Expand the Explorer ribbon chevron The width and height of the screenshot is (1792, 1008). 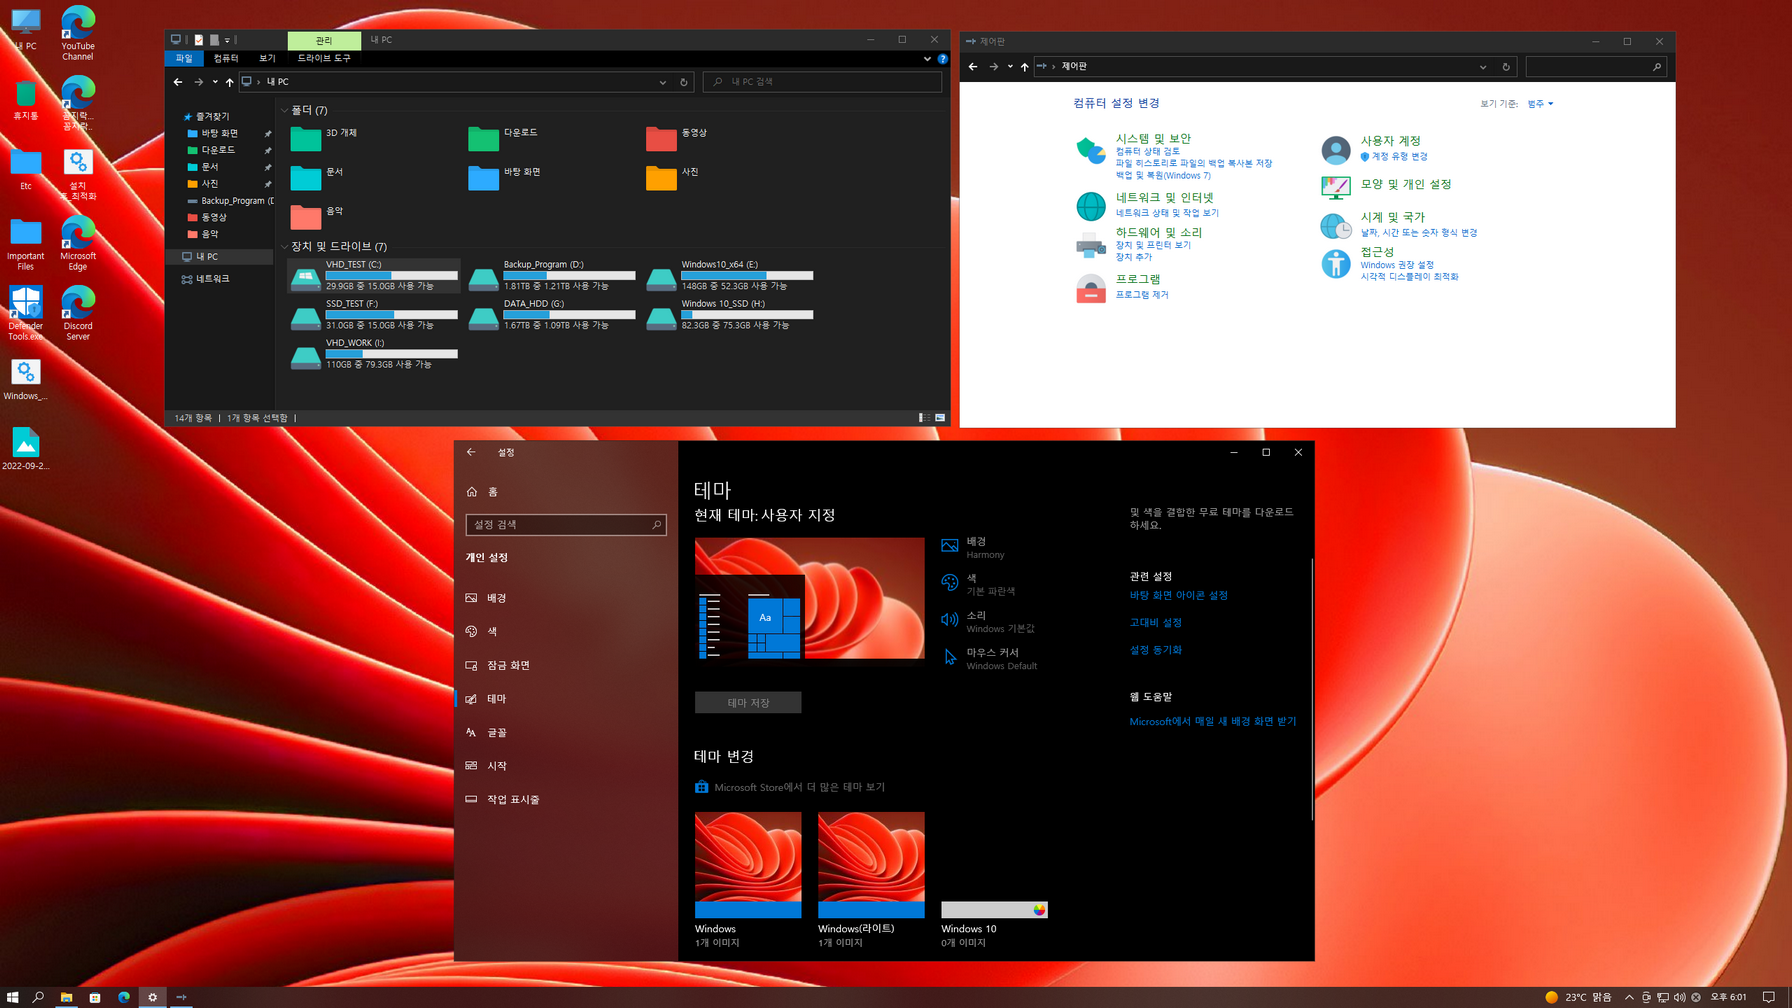click(927, 59)
